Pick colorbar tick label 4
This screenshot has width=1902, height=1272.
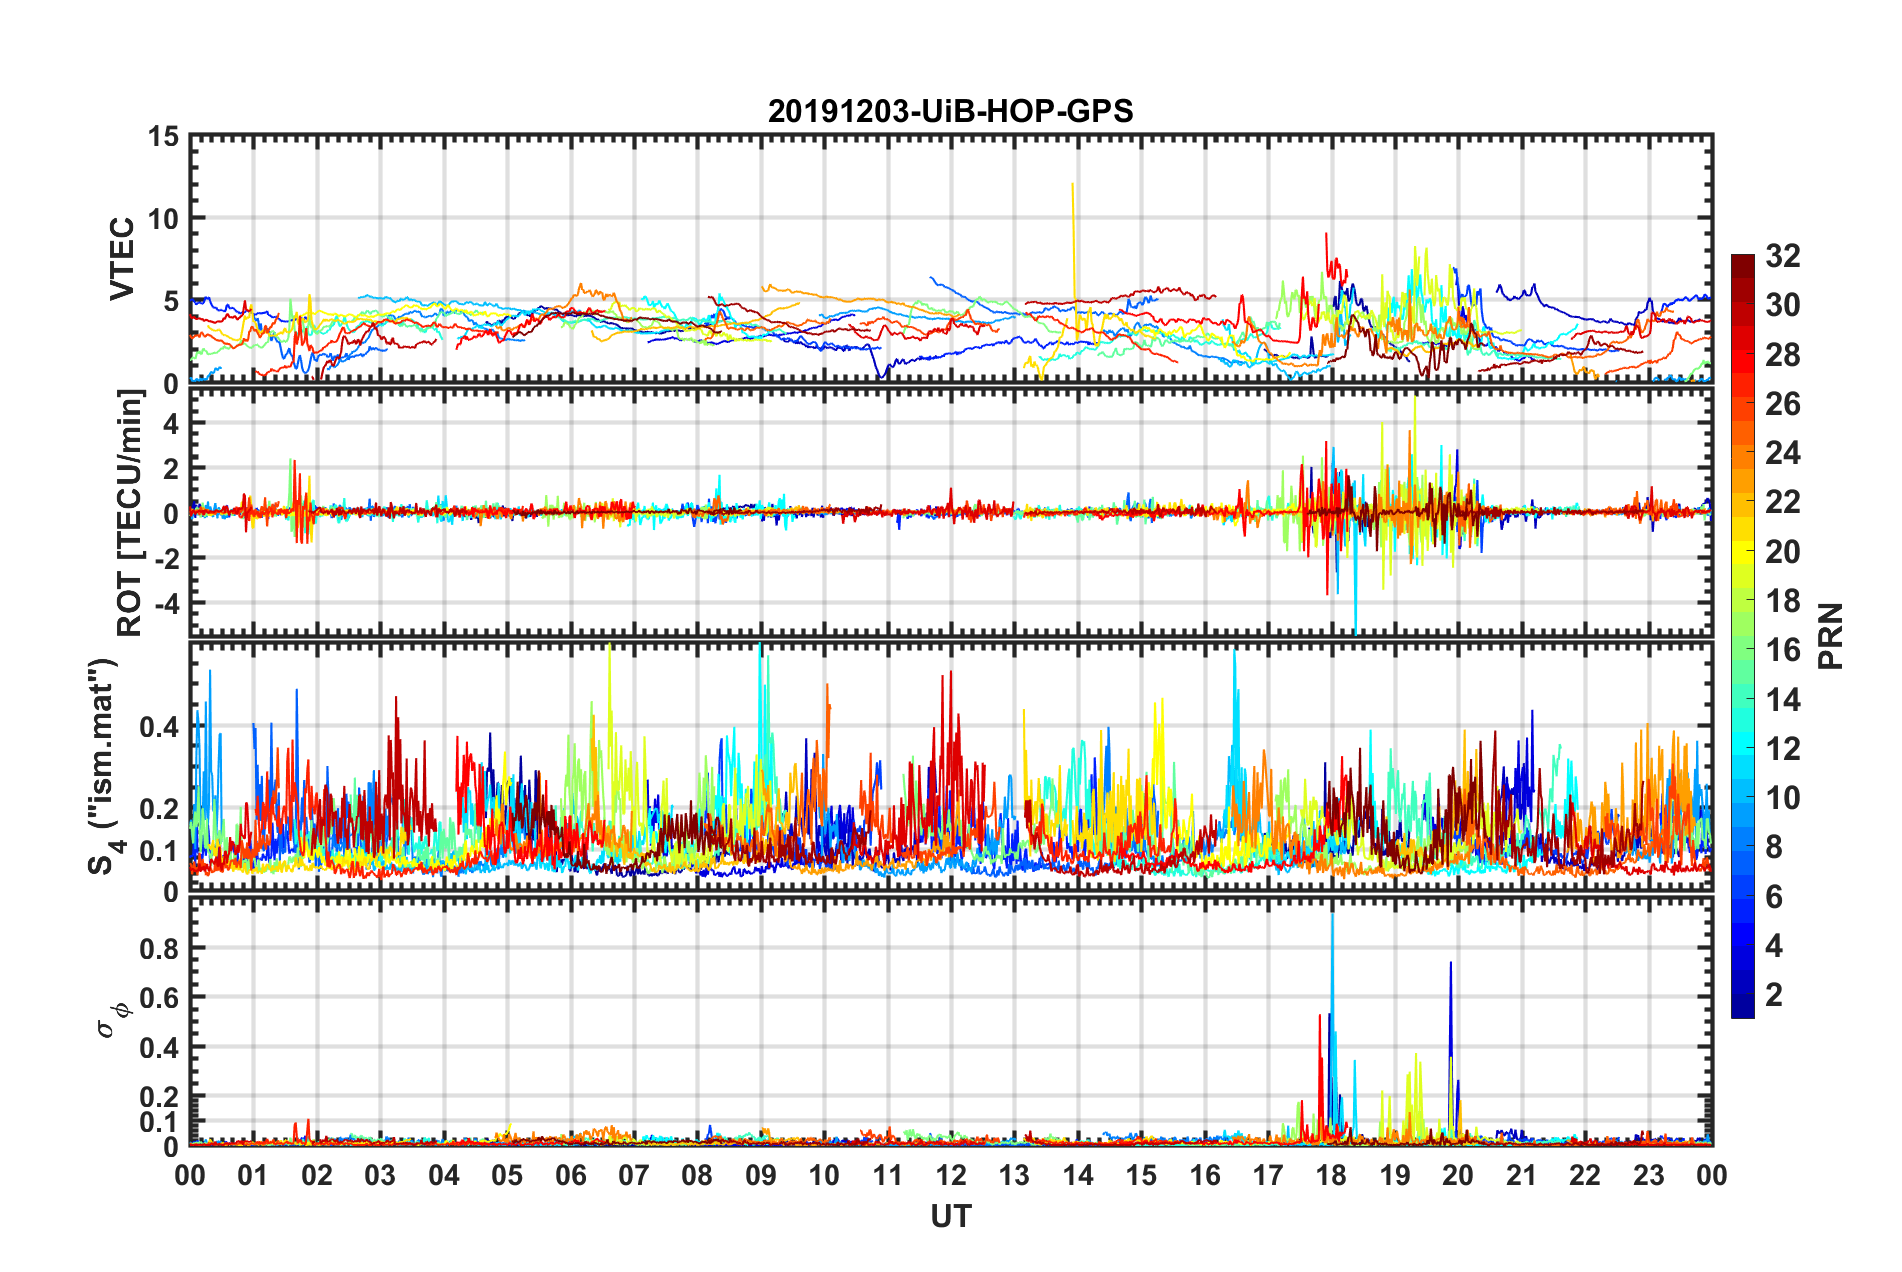pos(1774,946)
